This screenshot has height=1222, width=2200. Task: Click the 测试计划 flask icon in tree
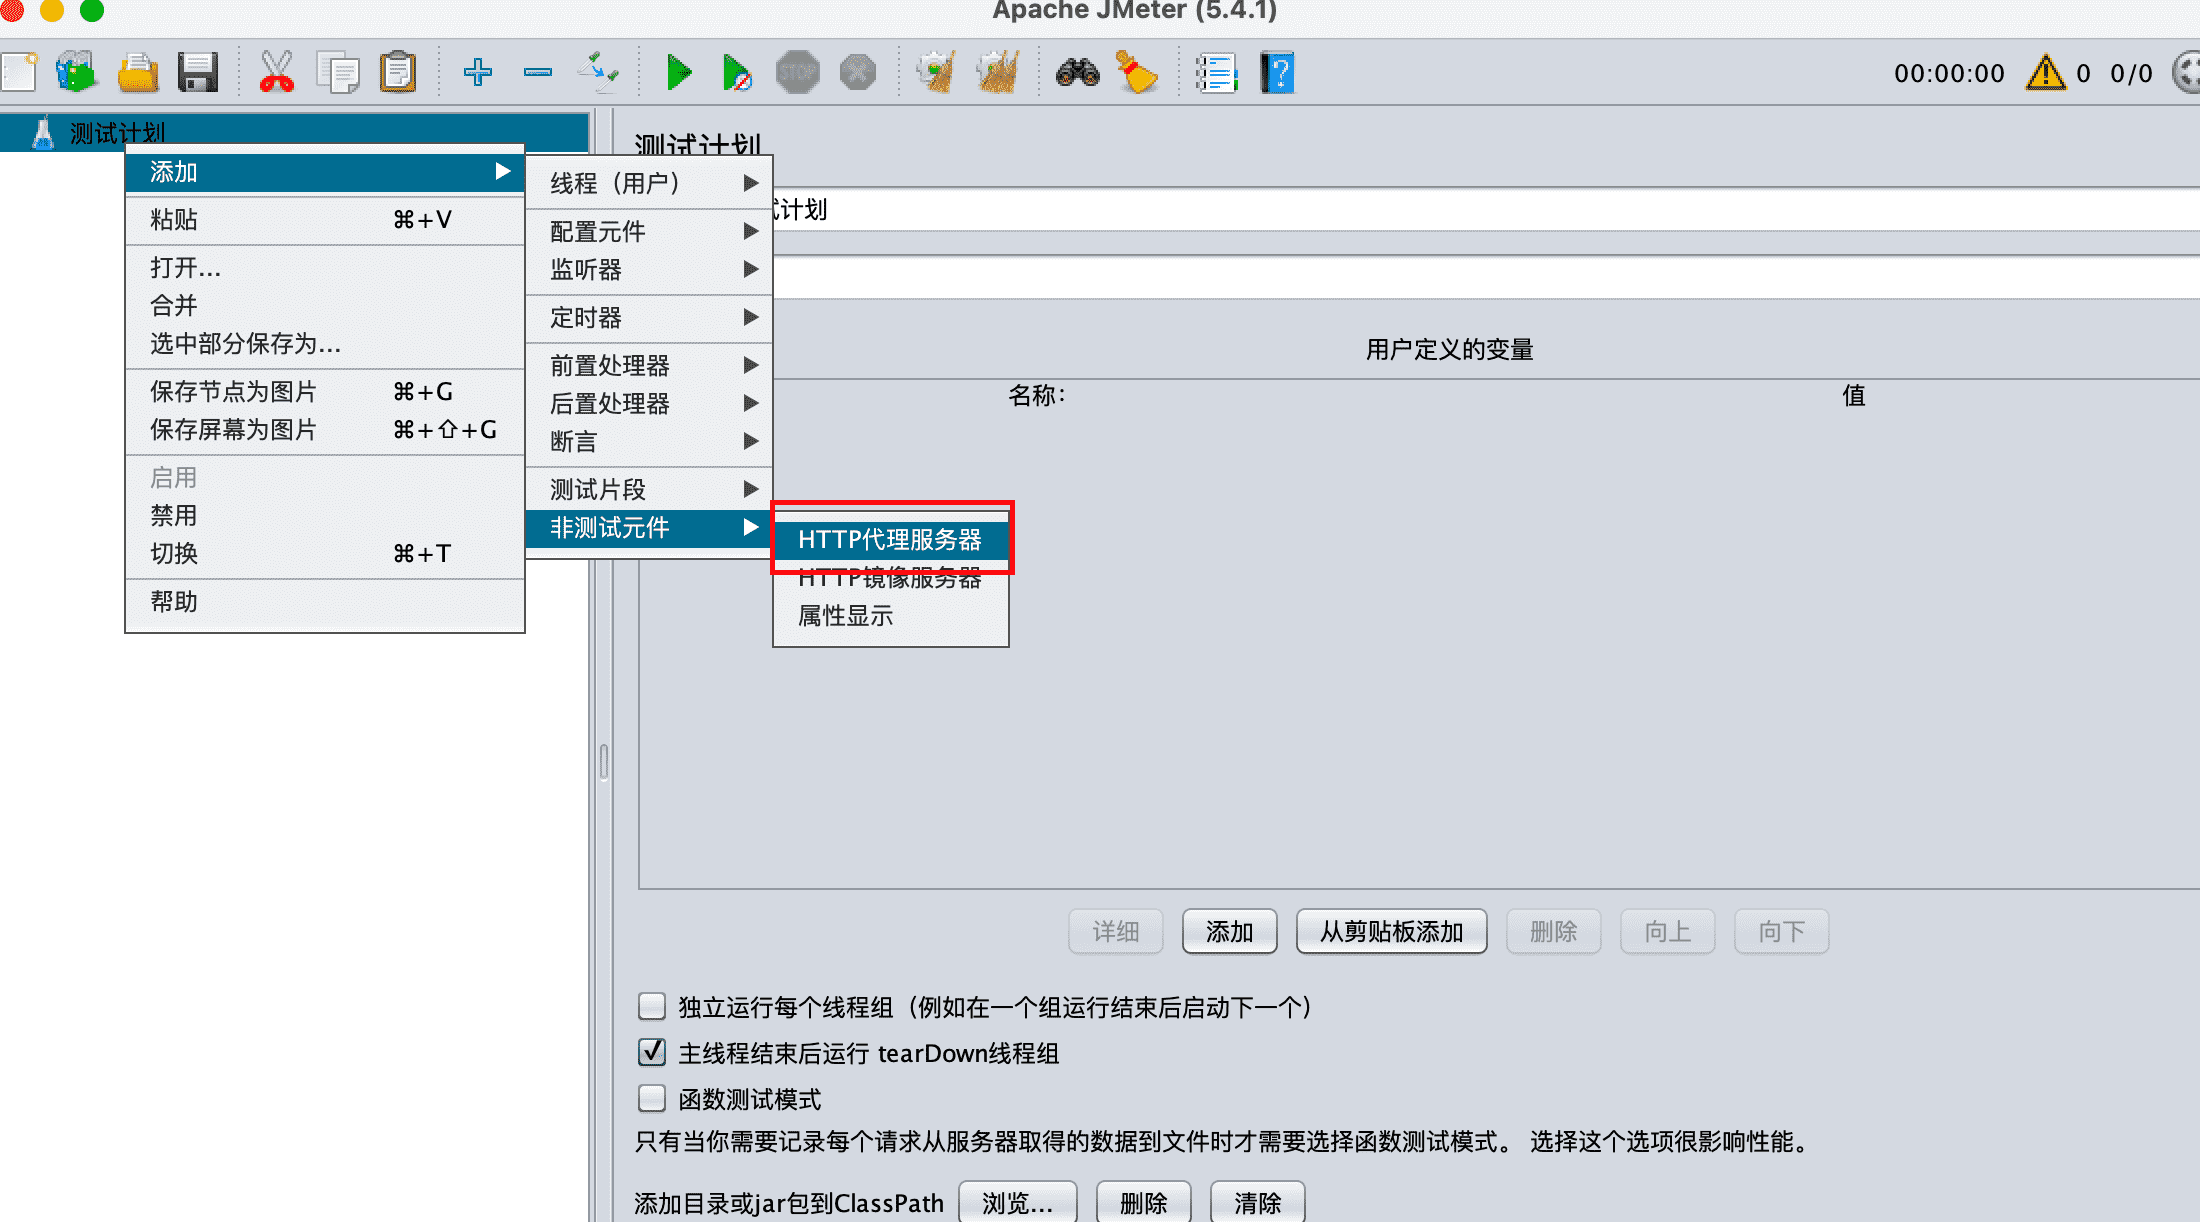43,132
